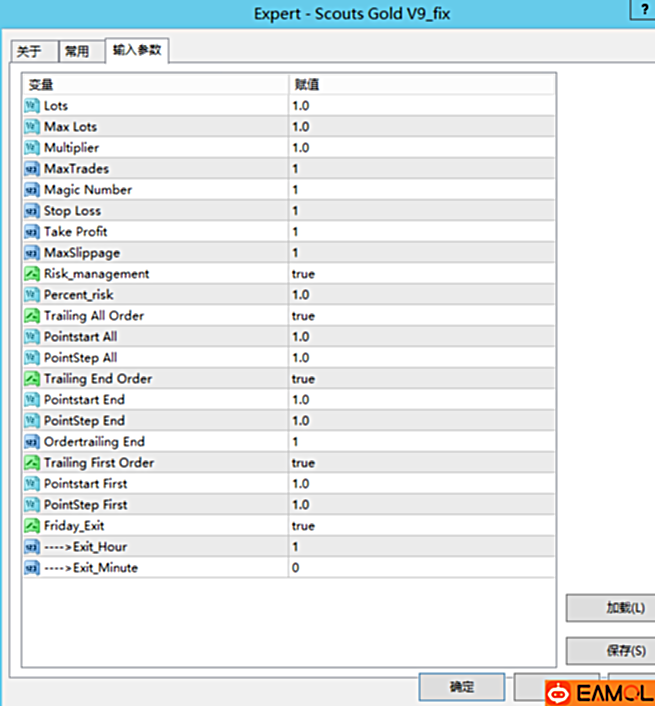Select the Stop Loss variable name

pos(72,211)
